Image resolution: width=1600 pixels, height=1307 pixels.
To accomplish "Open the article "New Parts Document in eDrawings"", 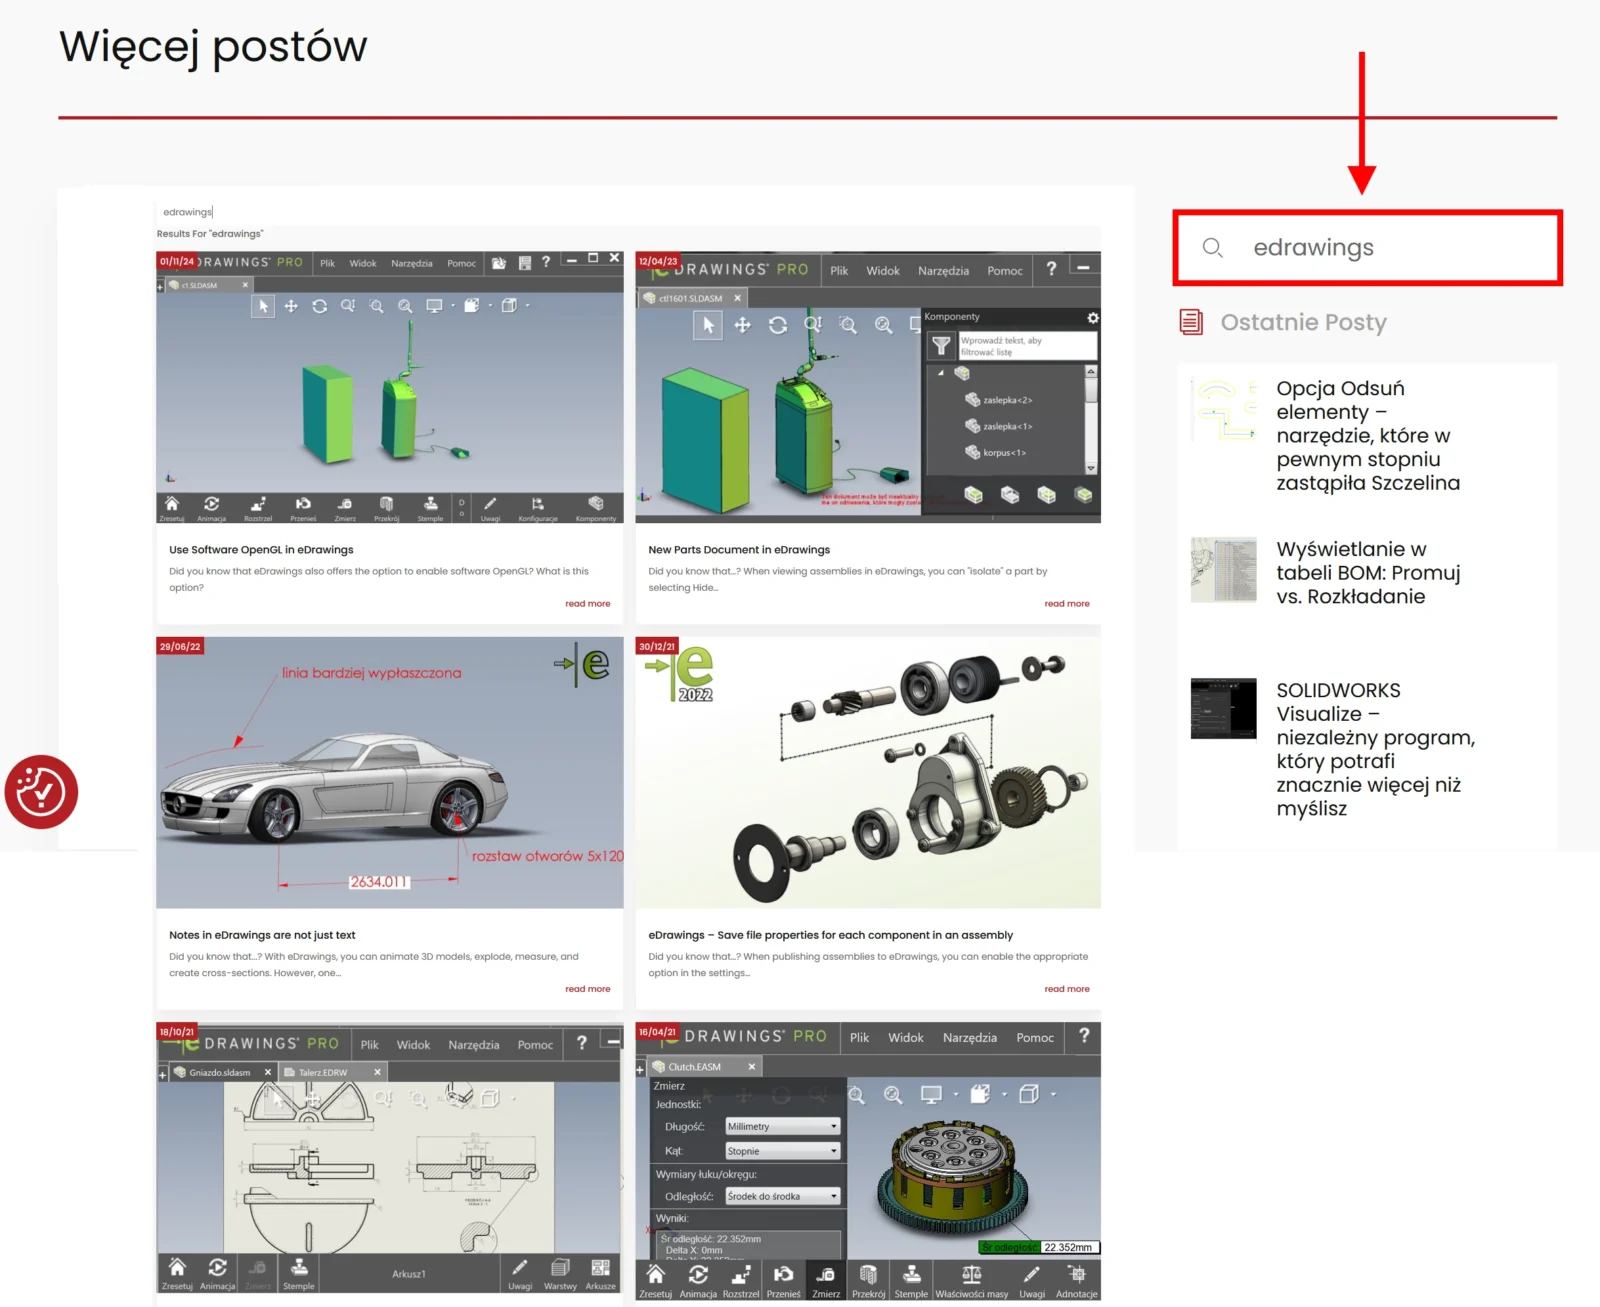I will 739,550.
